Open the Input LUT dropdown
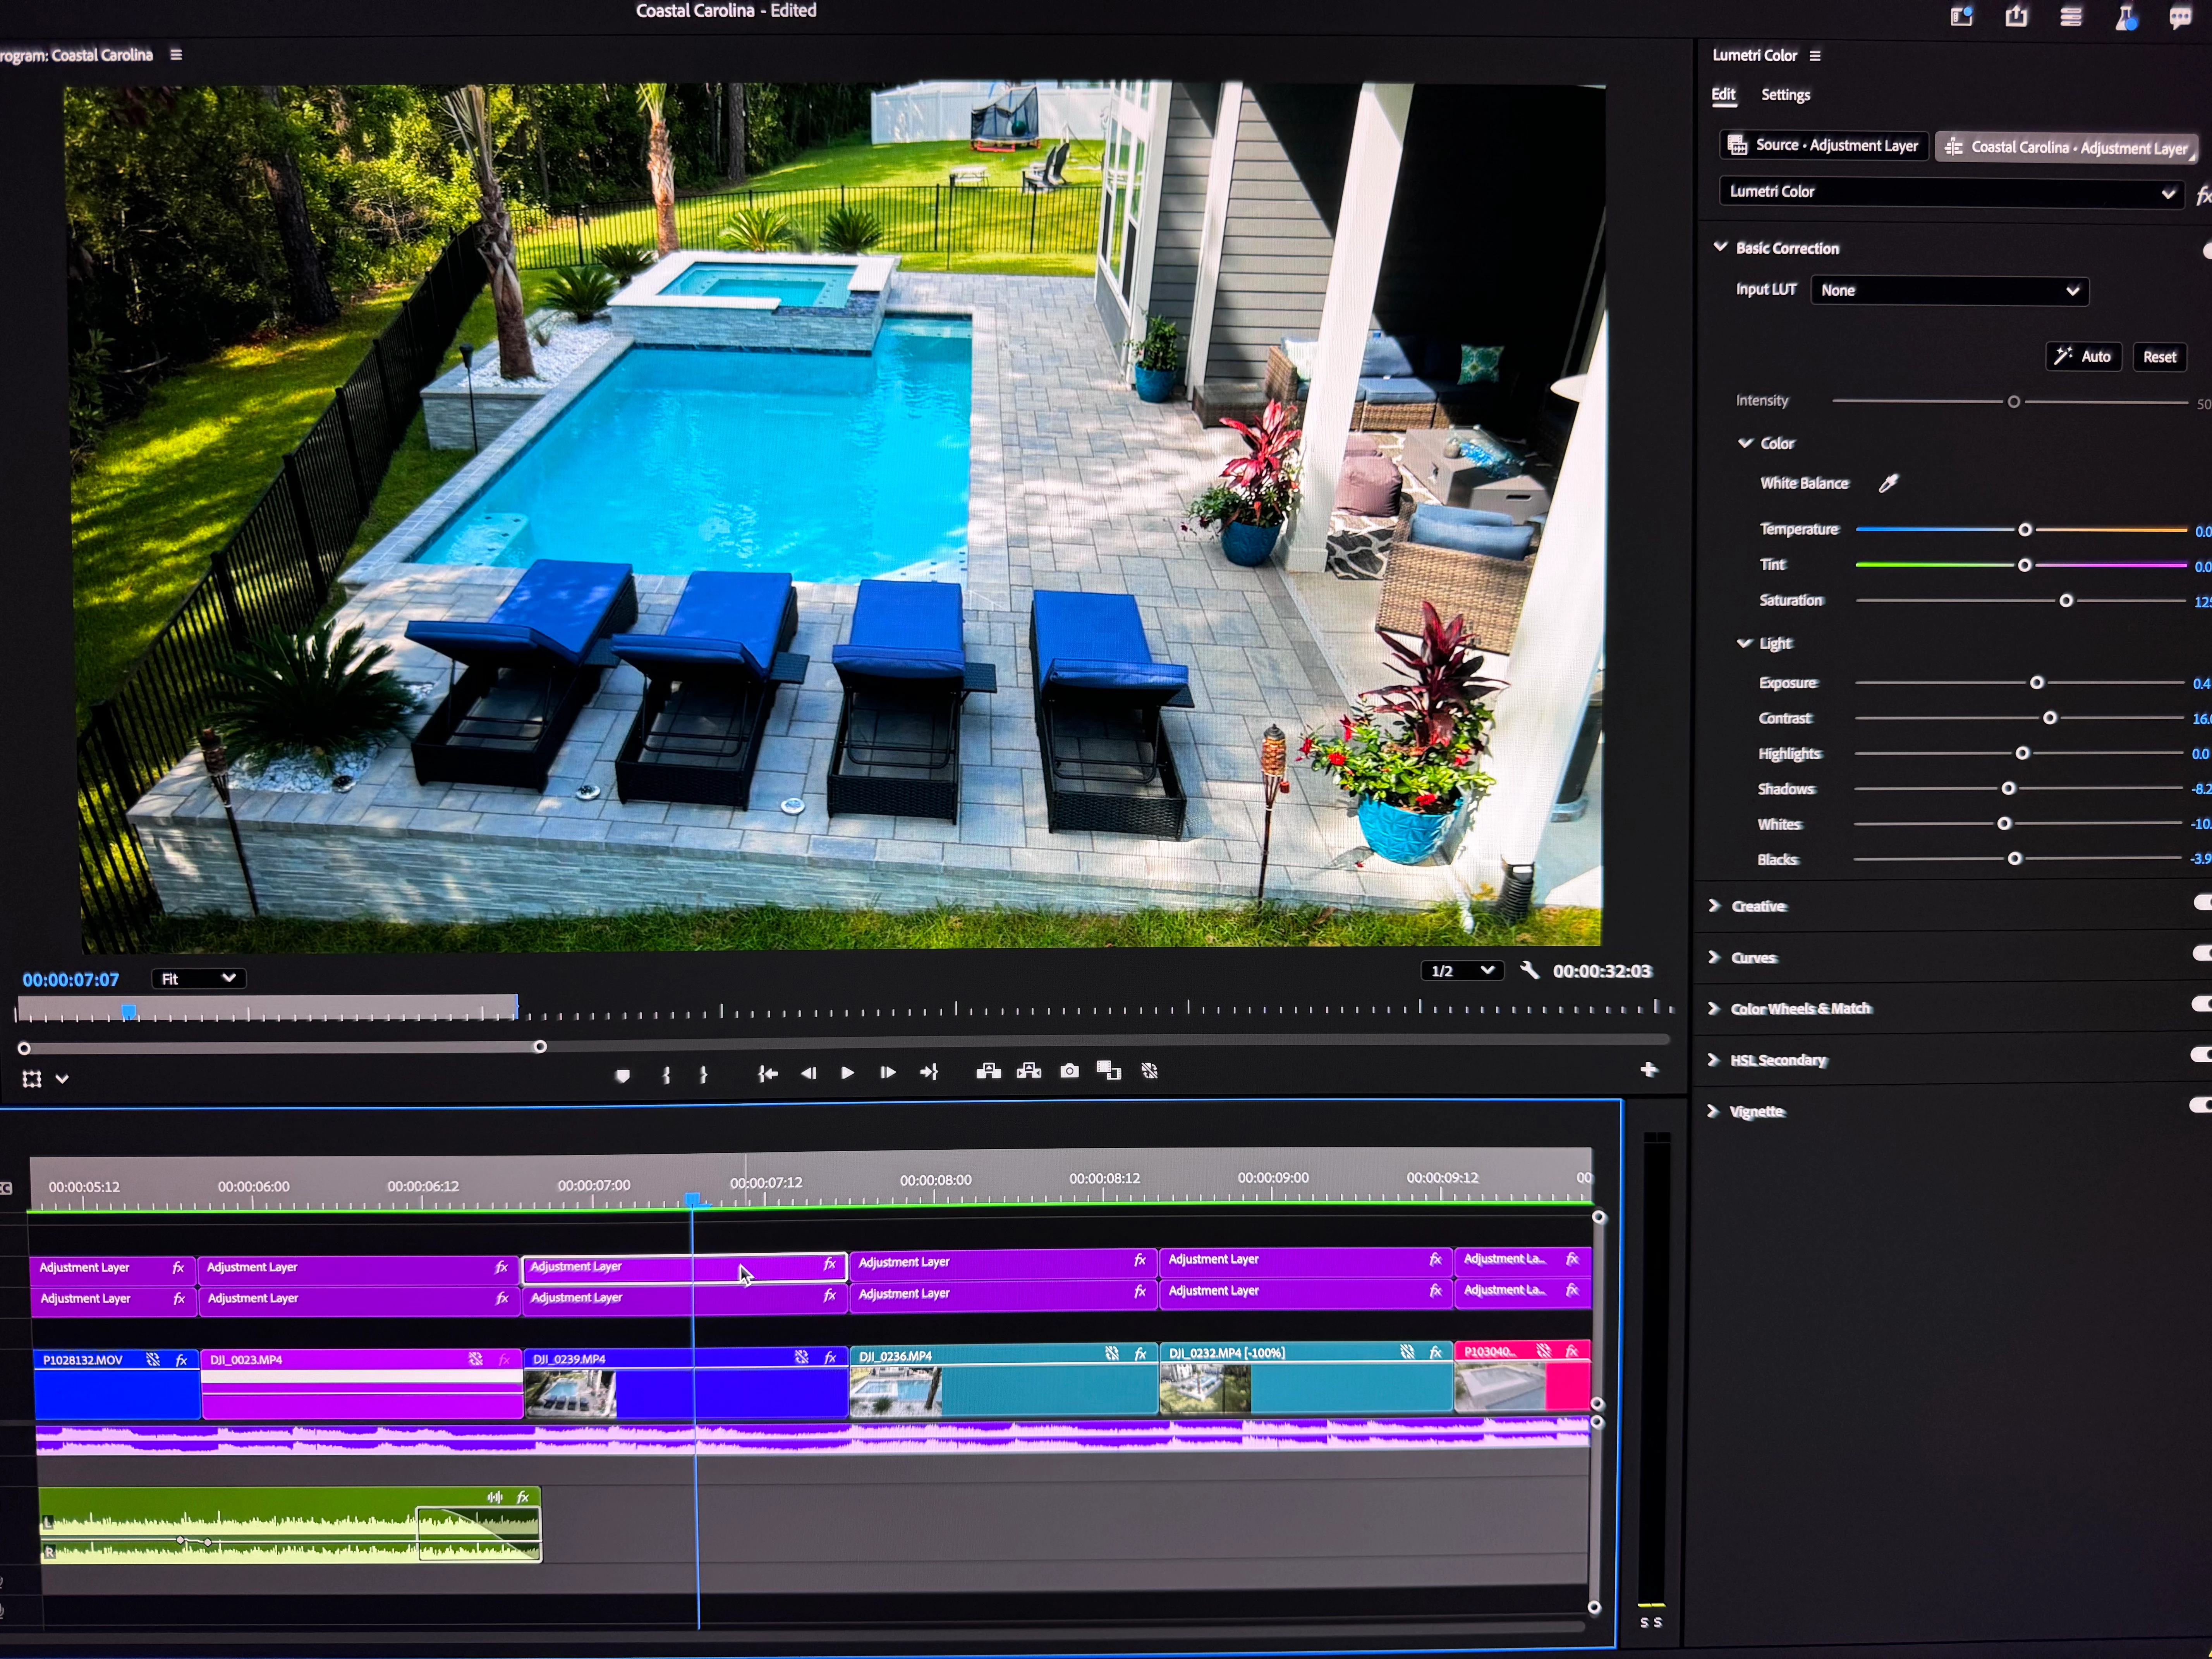The width and height of the screenshot is (2212, 1659). [1949, 291]
